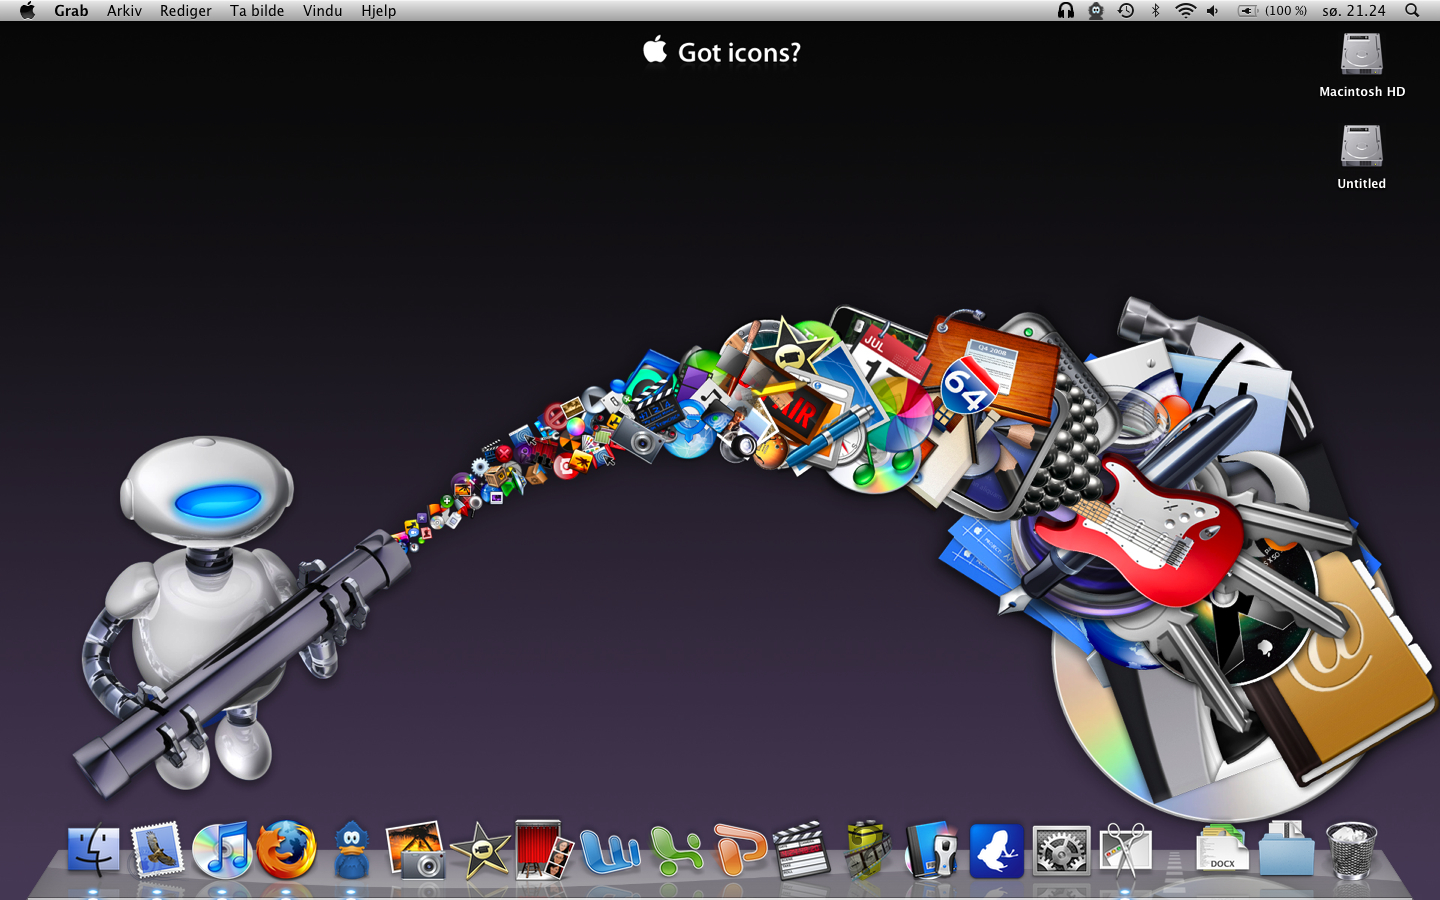The height and width of the screenshot is (900, 1440).
Task: Open the blue book and speaker Dock icon
Action: tap(931, 850)
